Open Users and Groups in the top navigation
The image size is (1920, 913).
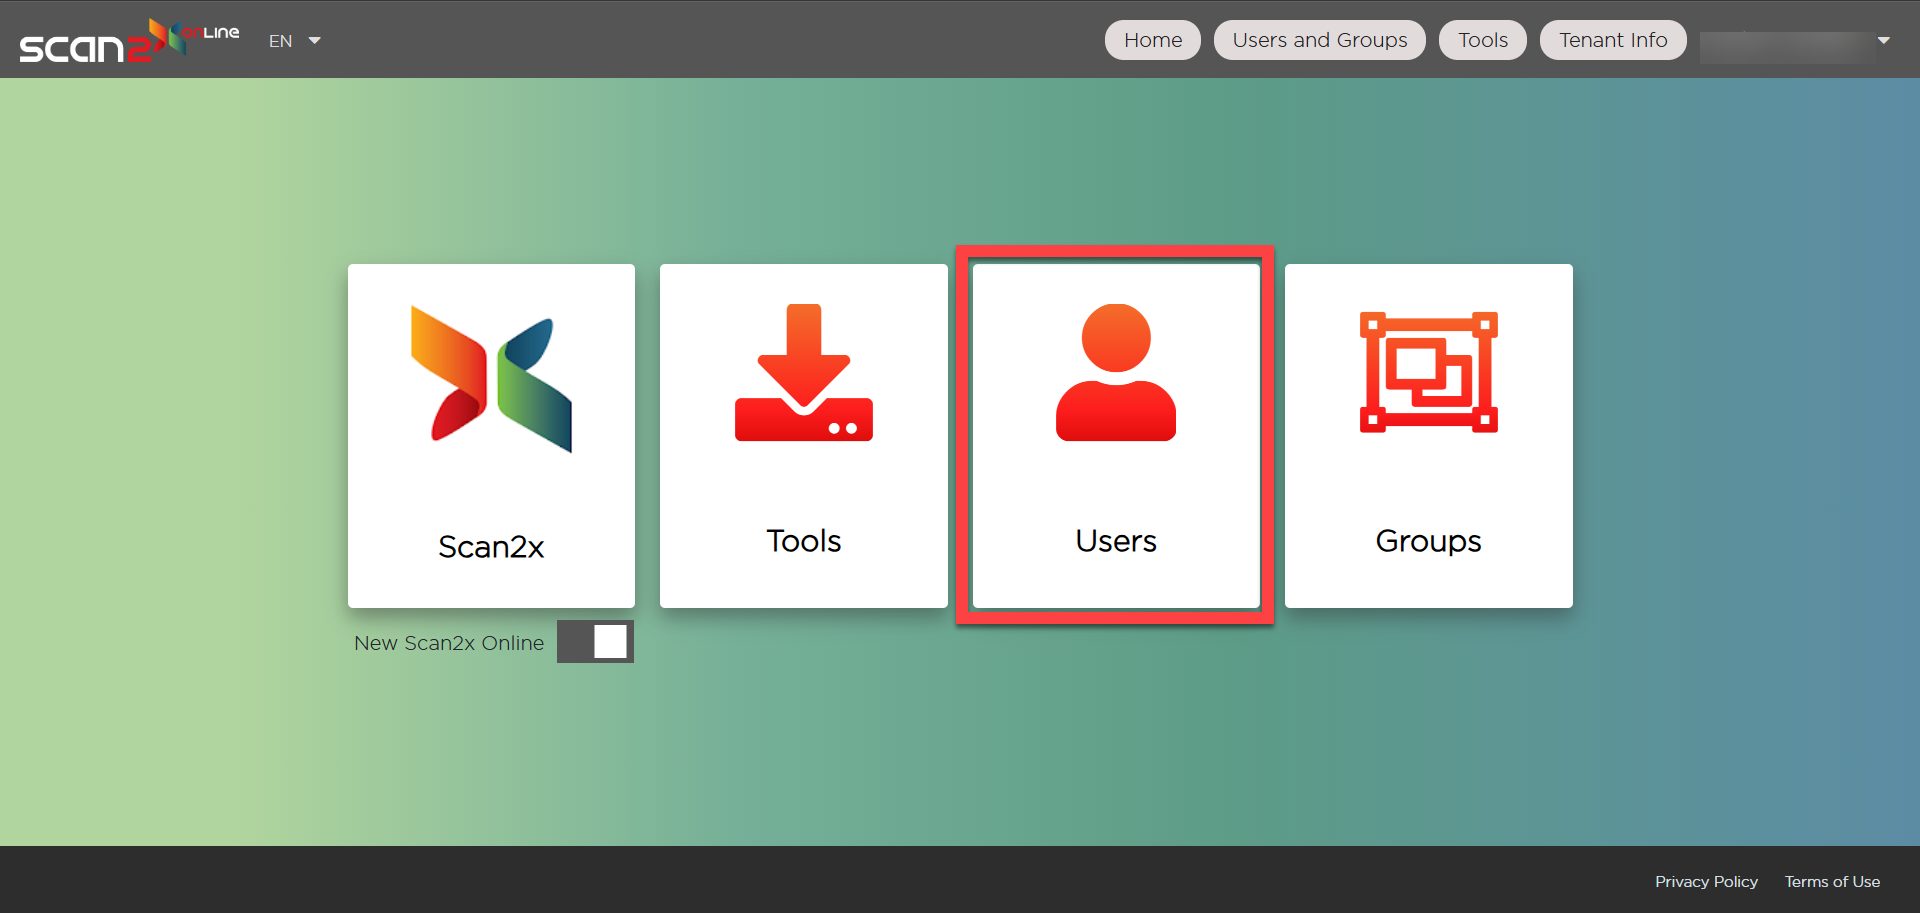coord(1320,40)
